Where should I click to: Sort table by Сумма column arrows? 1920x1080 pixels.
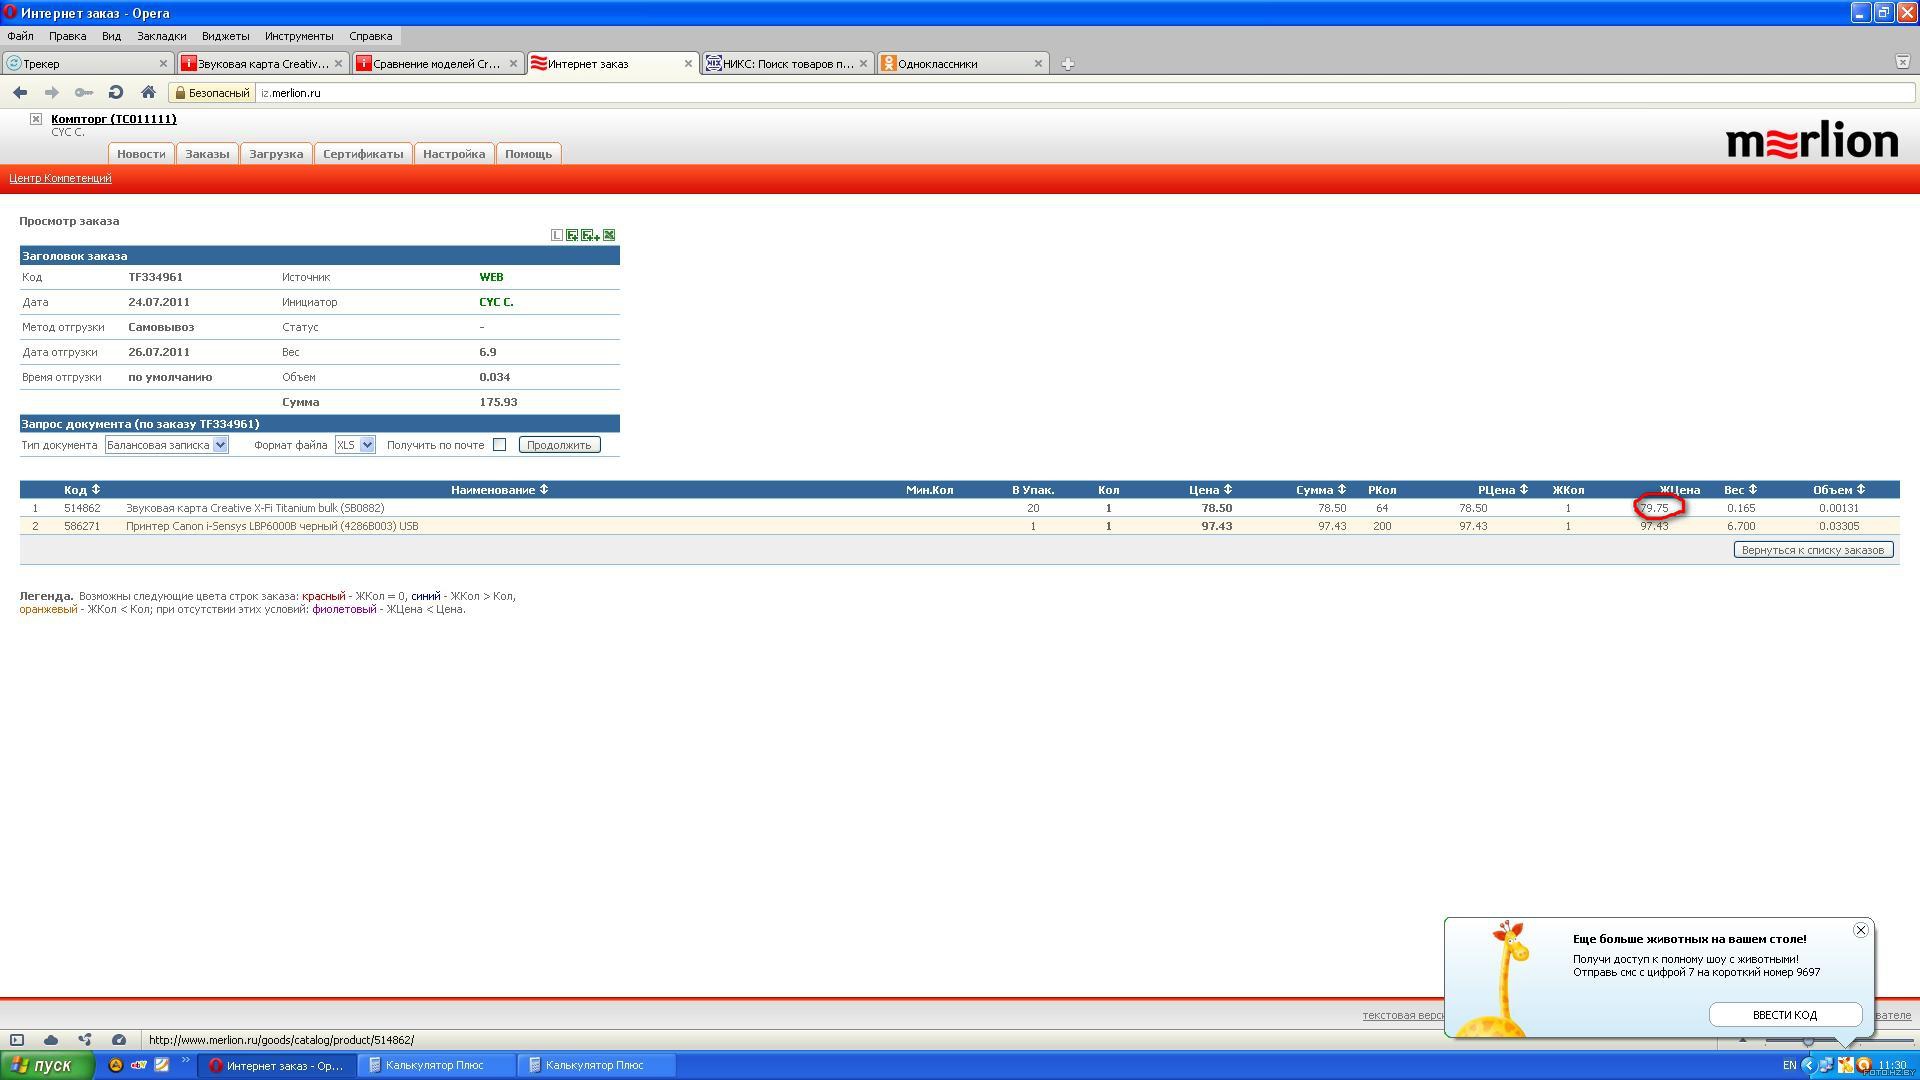point(1342,490)
